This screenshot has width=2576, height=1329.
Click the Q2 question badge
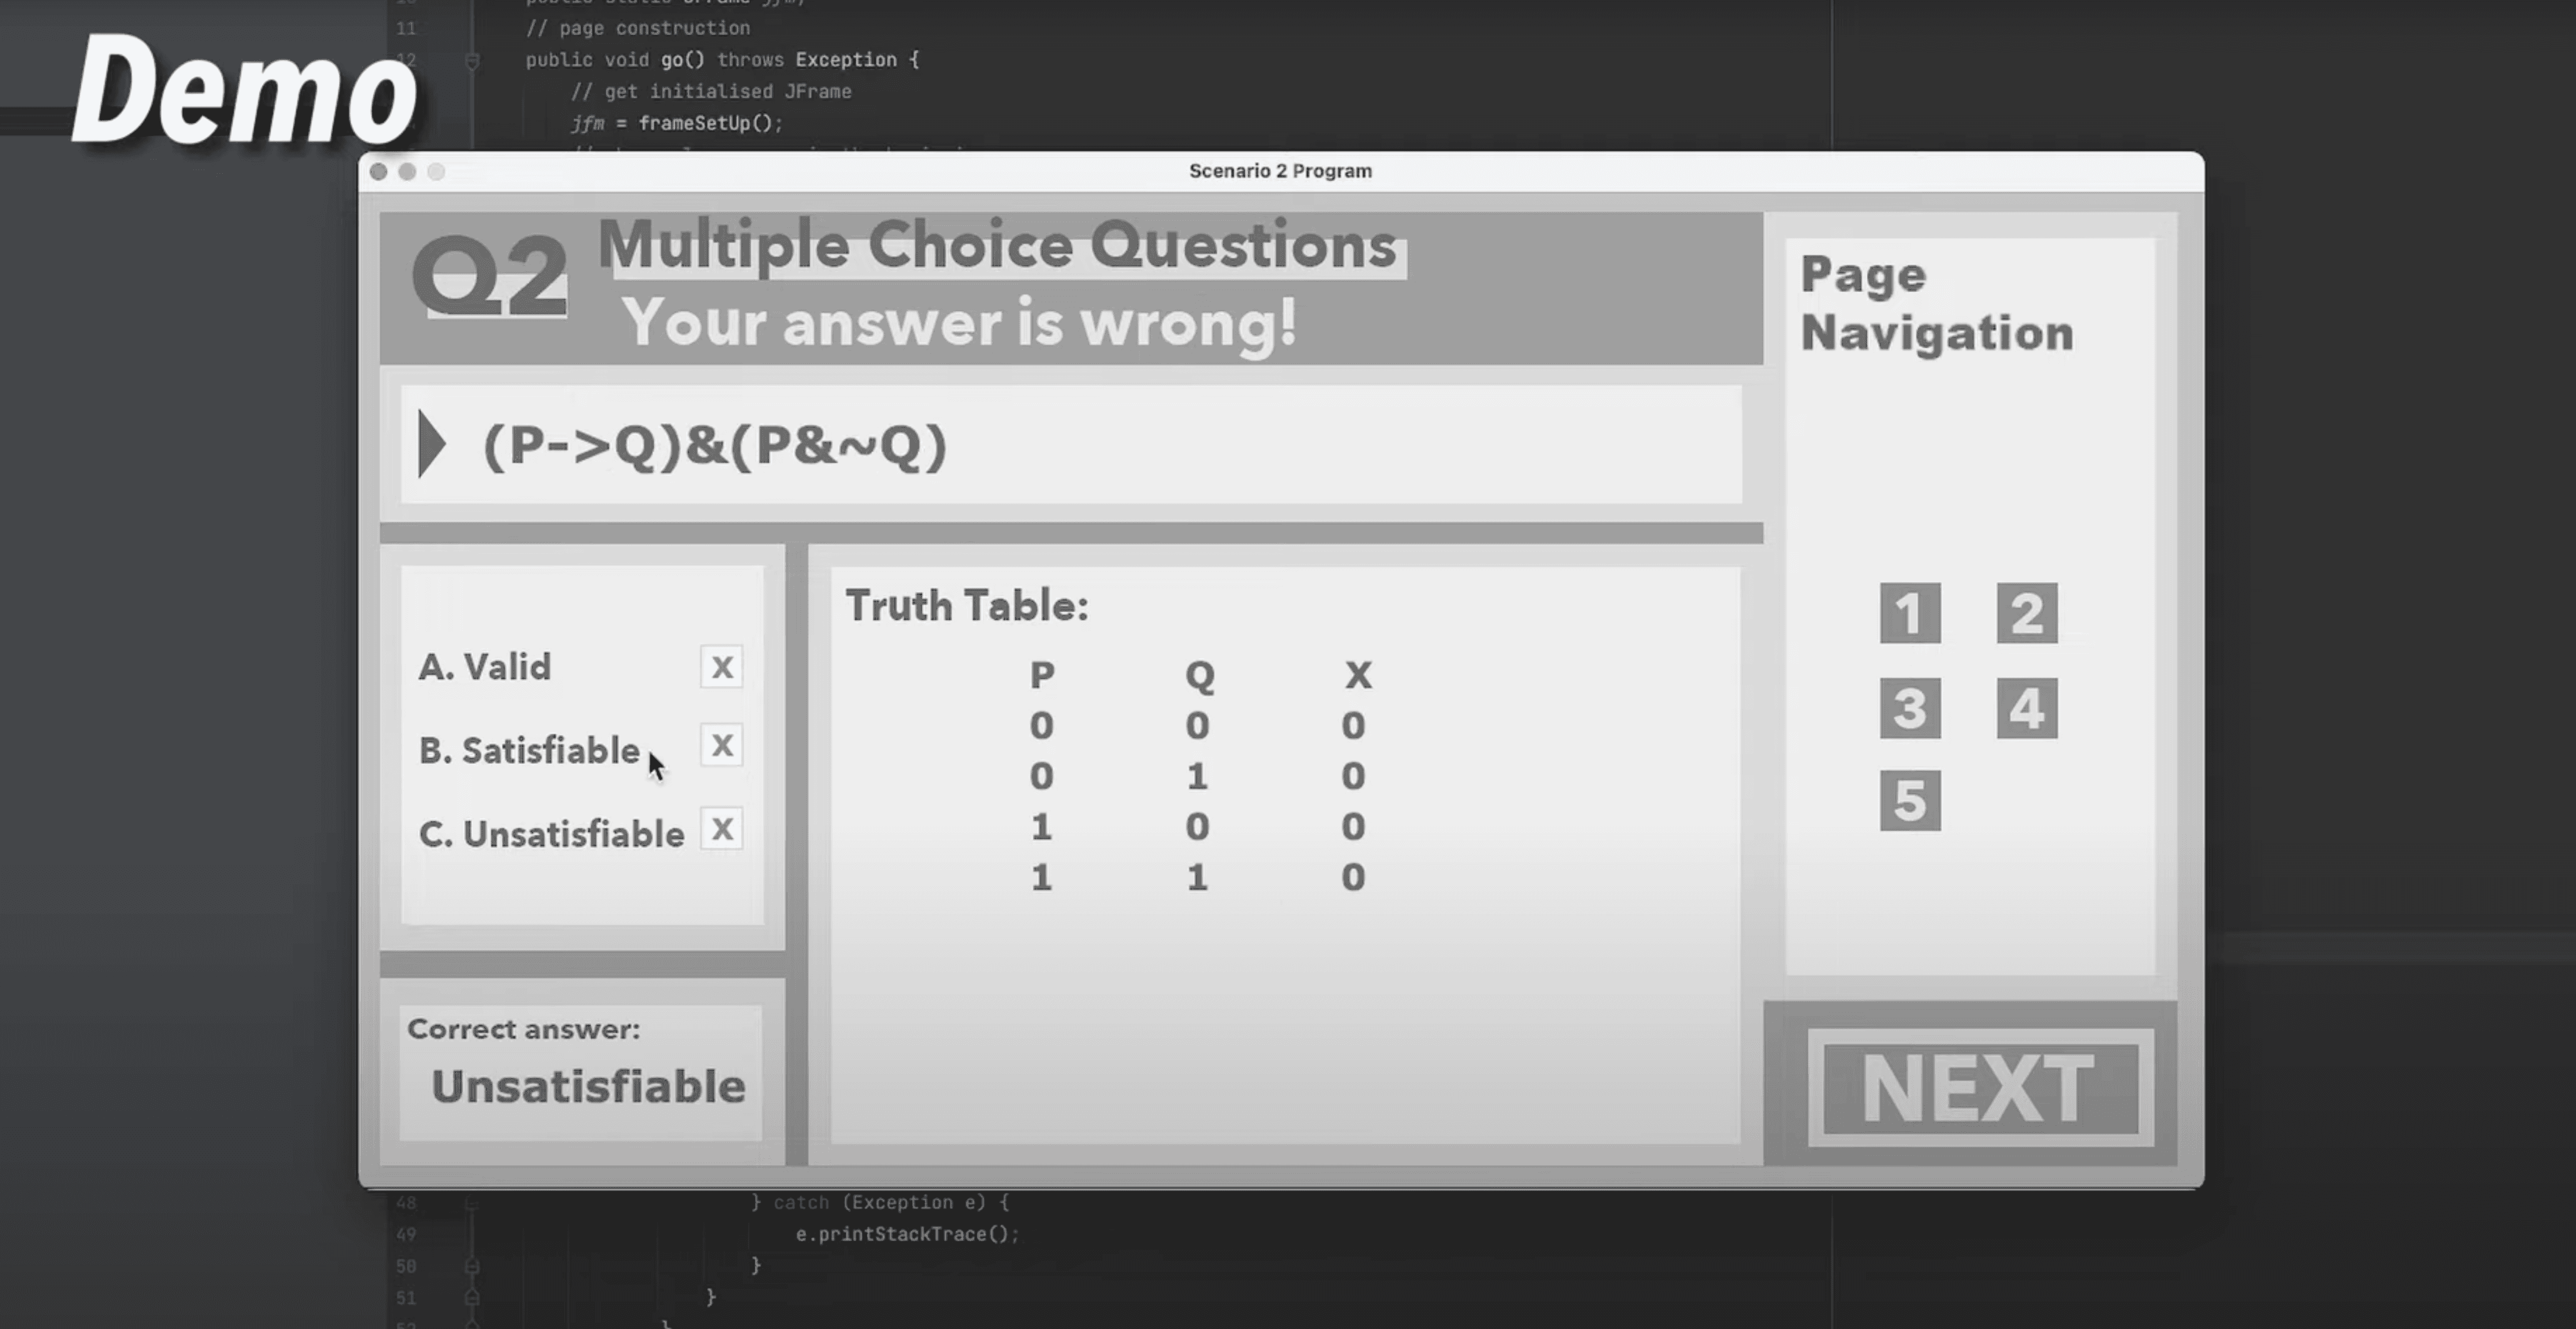pos(489,274)
